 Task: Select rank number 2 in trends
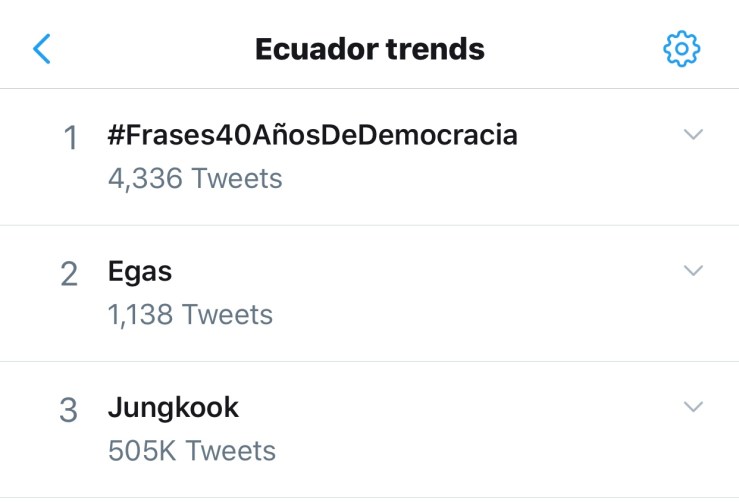pyautogui.click(x=69, y=274)
